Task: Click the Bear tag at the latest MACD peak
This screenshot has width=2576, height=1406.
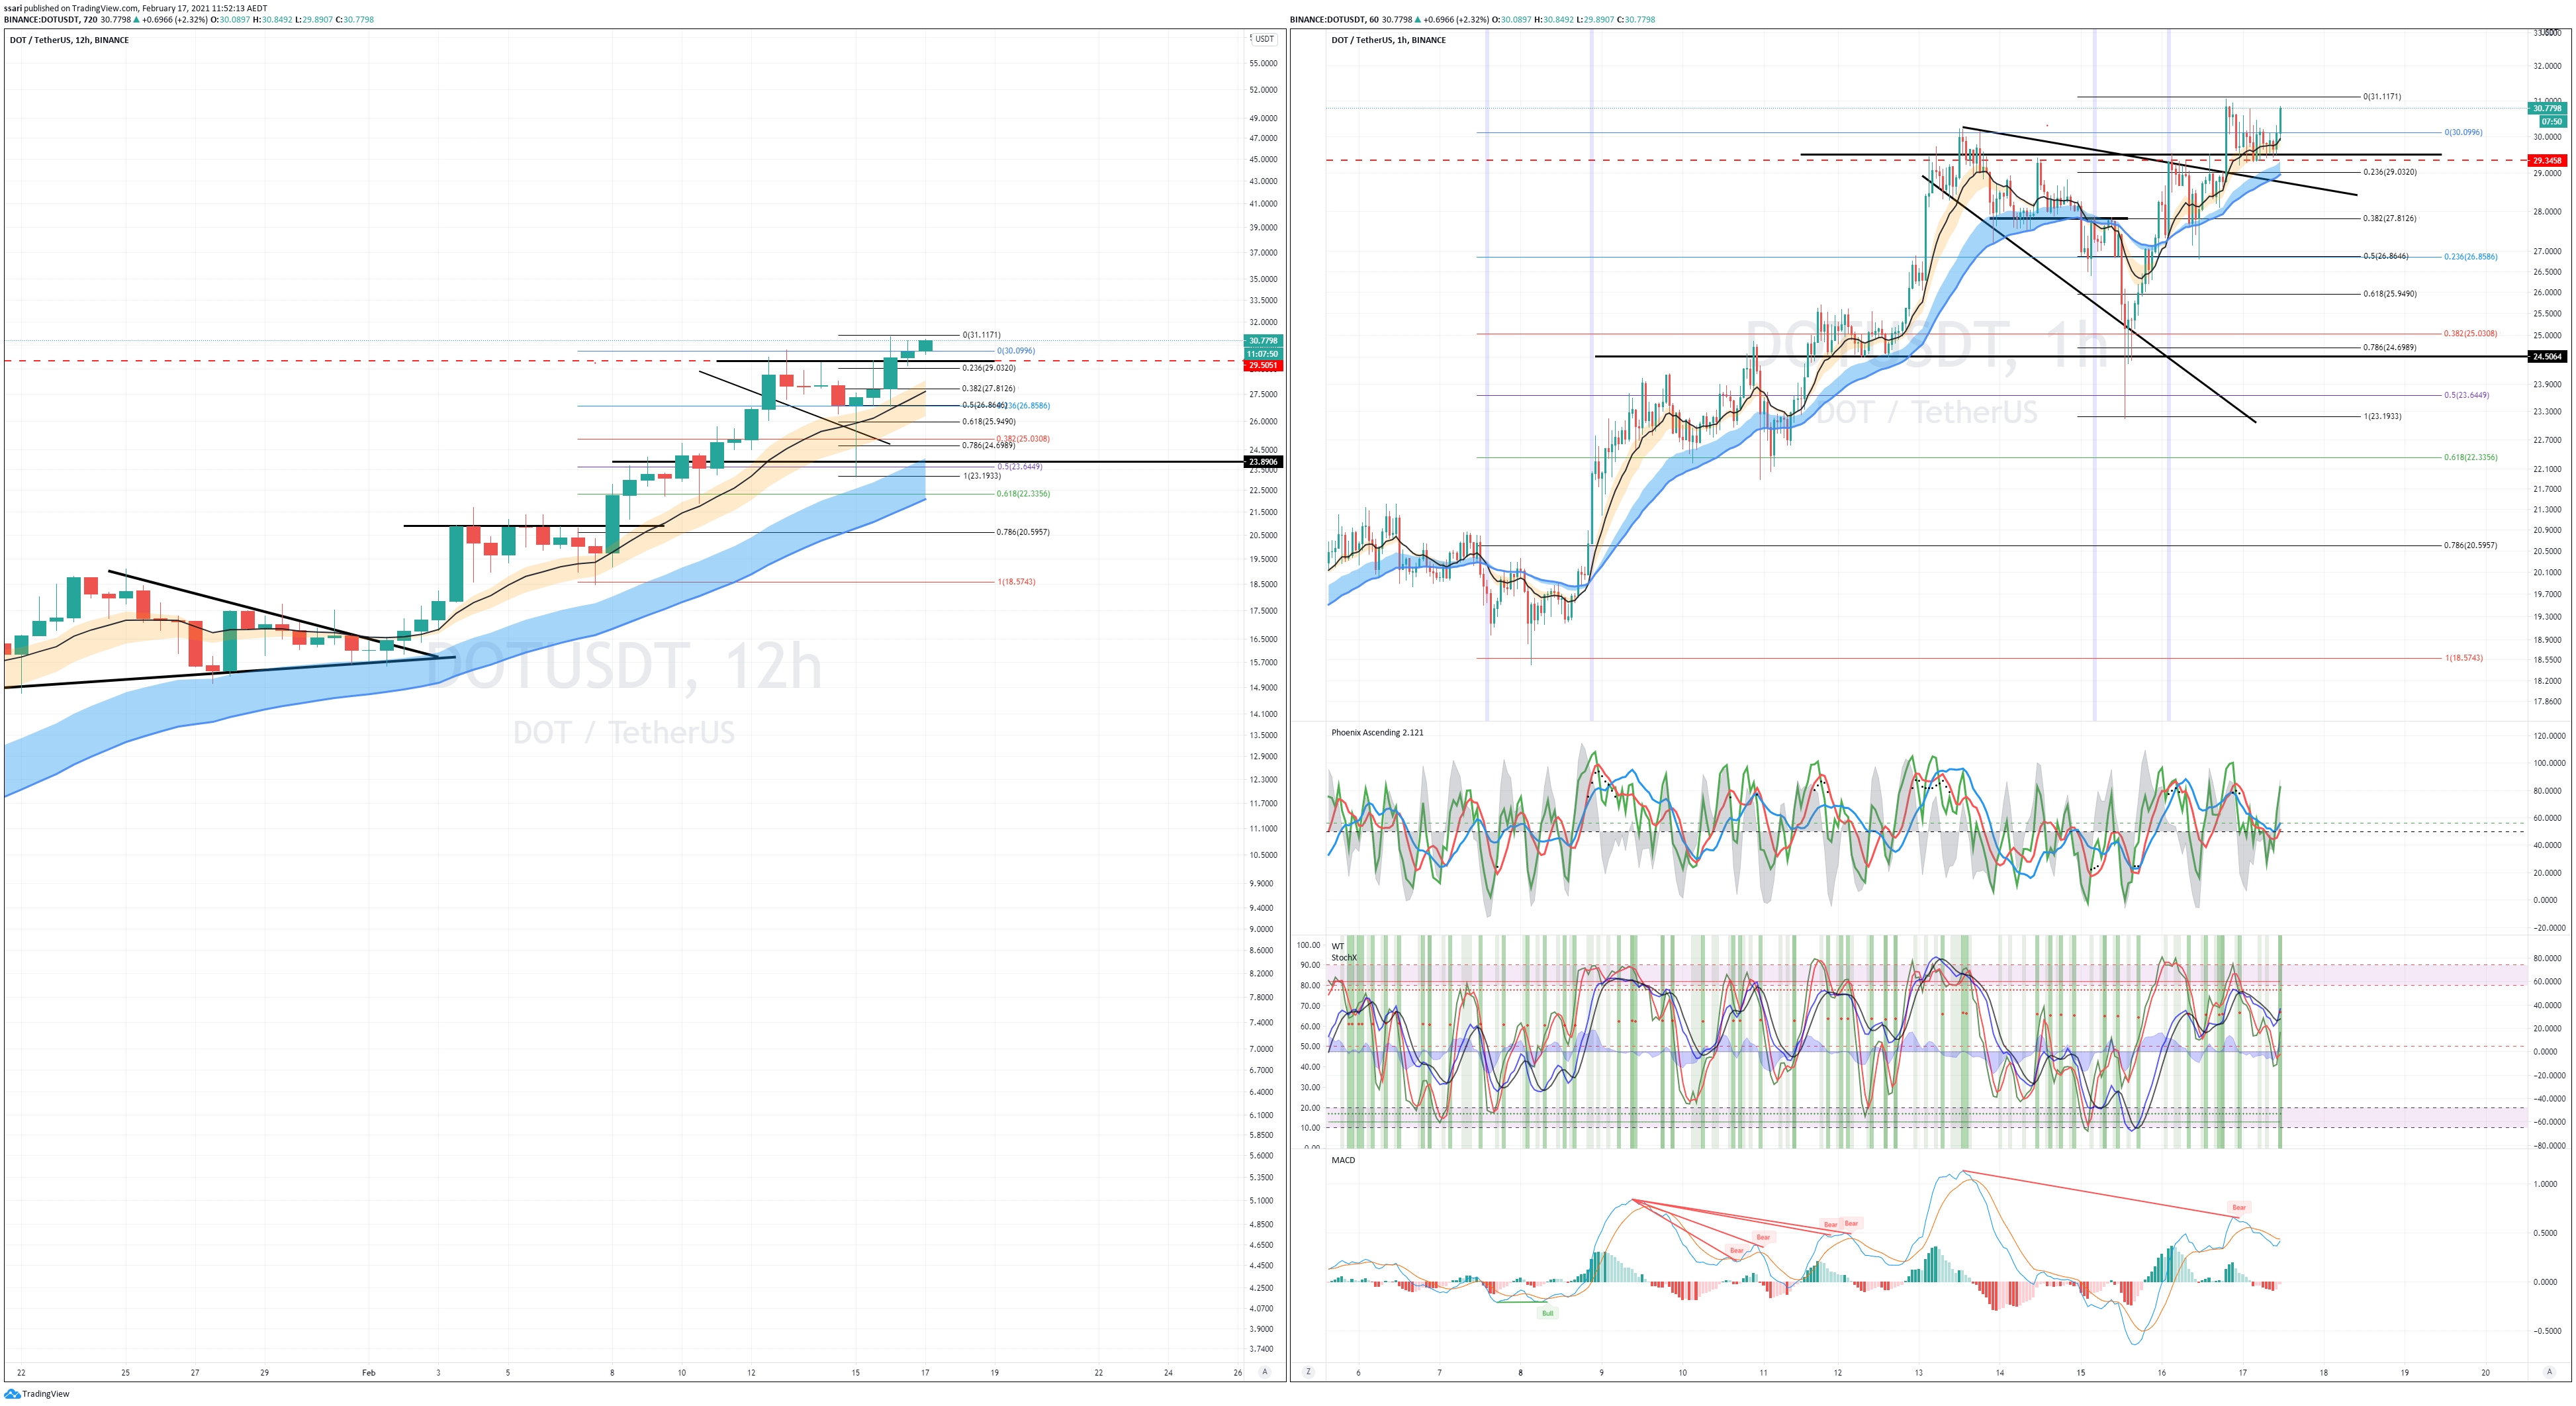Action: [2239, 1207]
